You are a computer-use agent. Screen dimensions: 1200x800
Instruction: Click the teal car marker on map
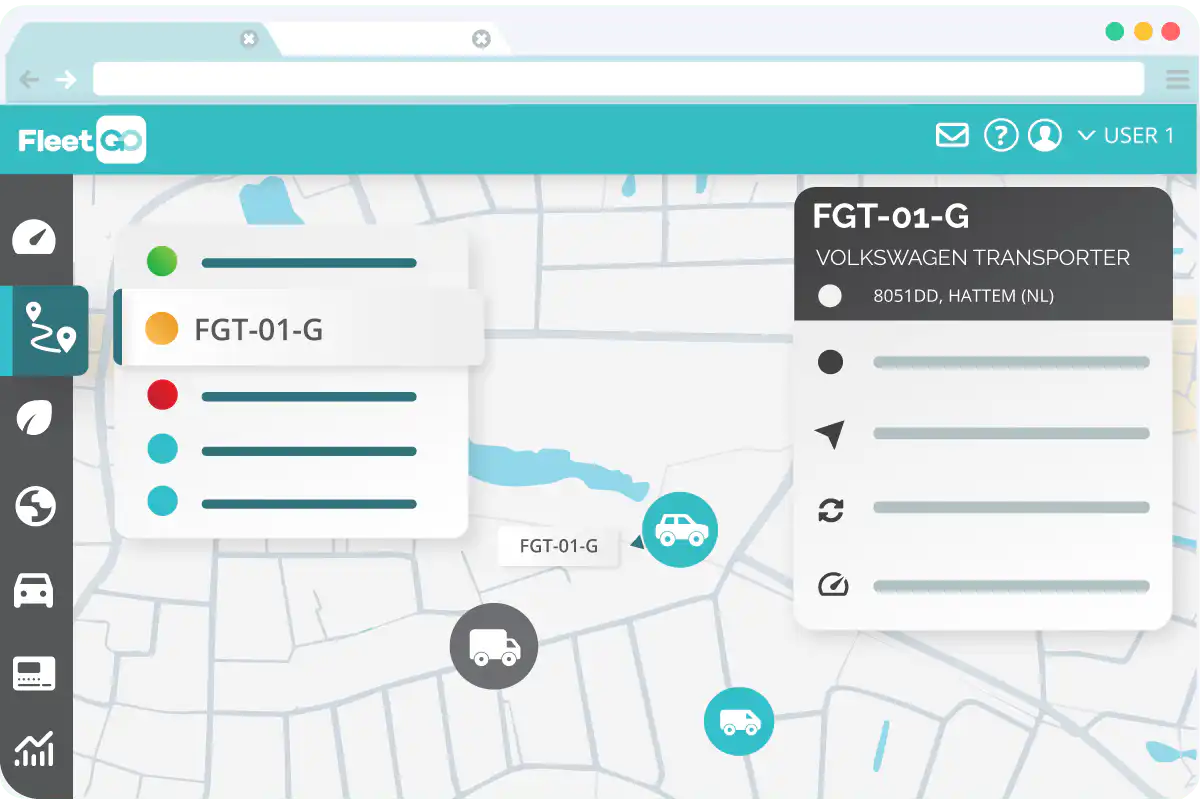coord(680,530)
